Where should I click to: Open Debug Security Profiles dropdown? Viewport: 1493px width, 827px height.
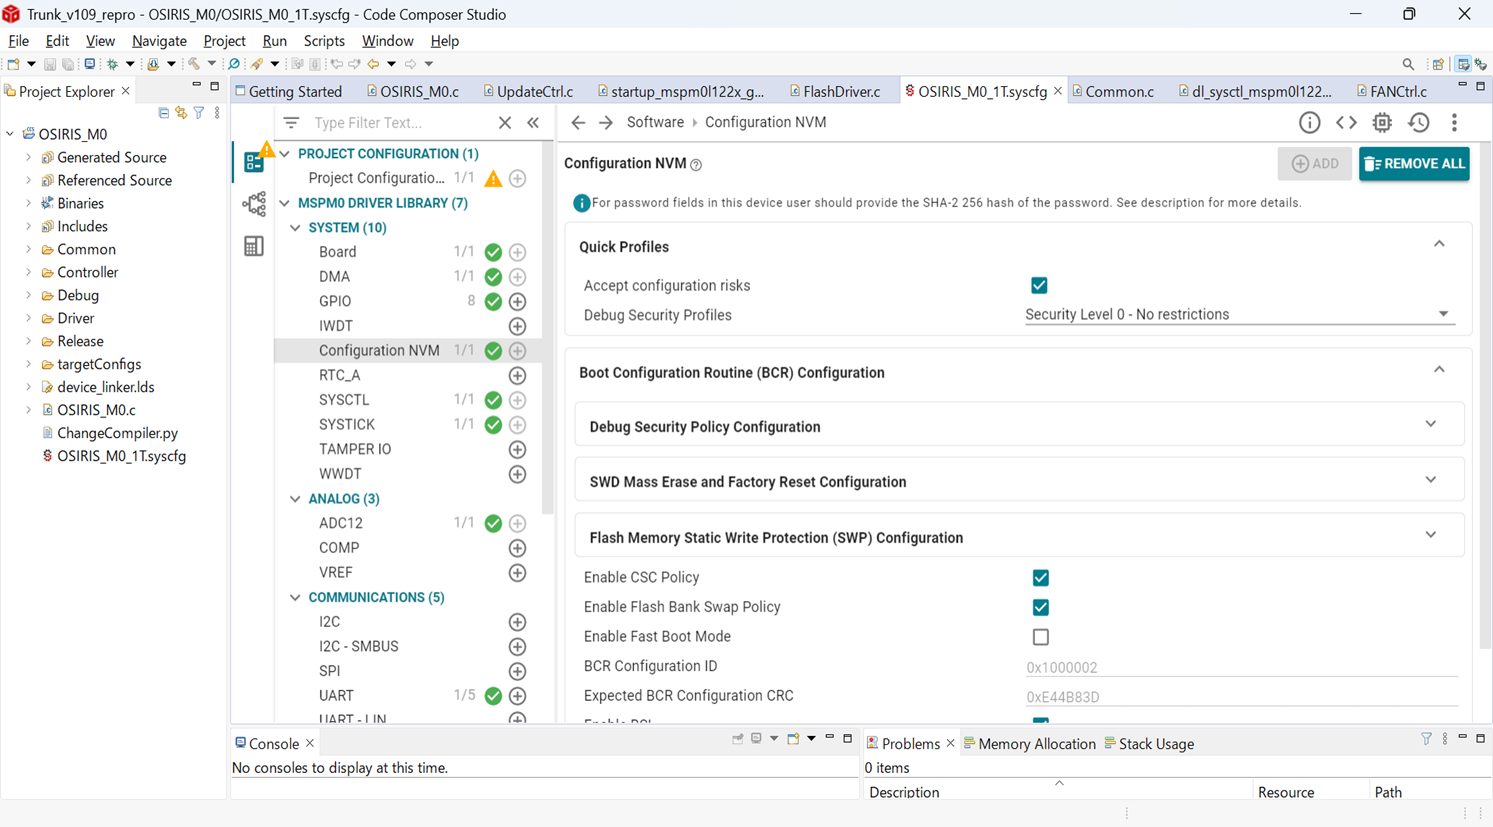[1238, 315]
